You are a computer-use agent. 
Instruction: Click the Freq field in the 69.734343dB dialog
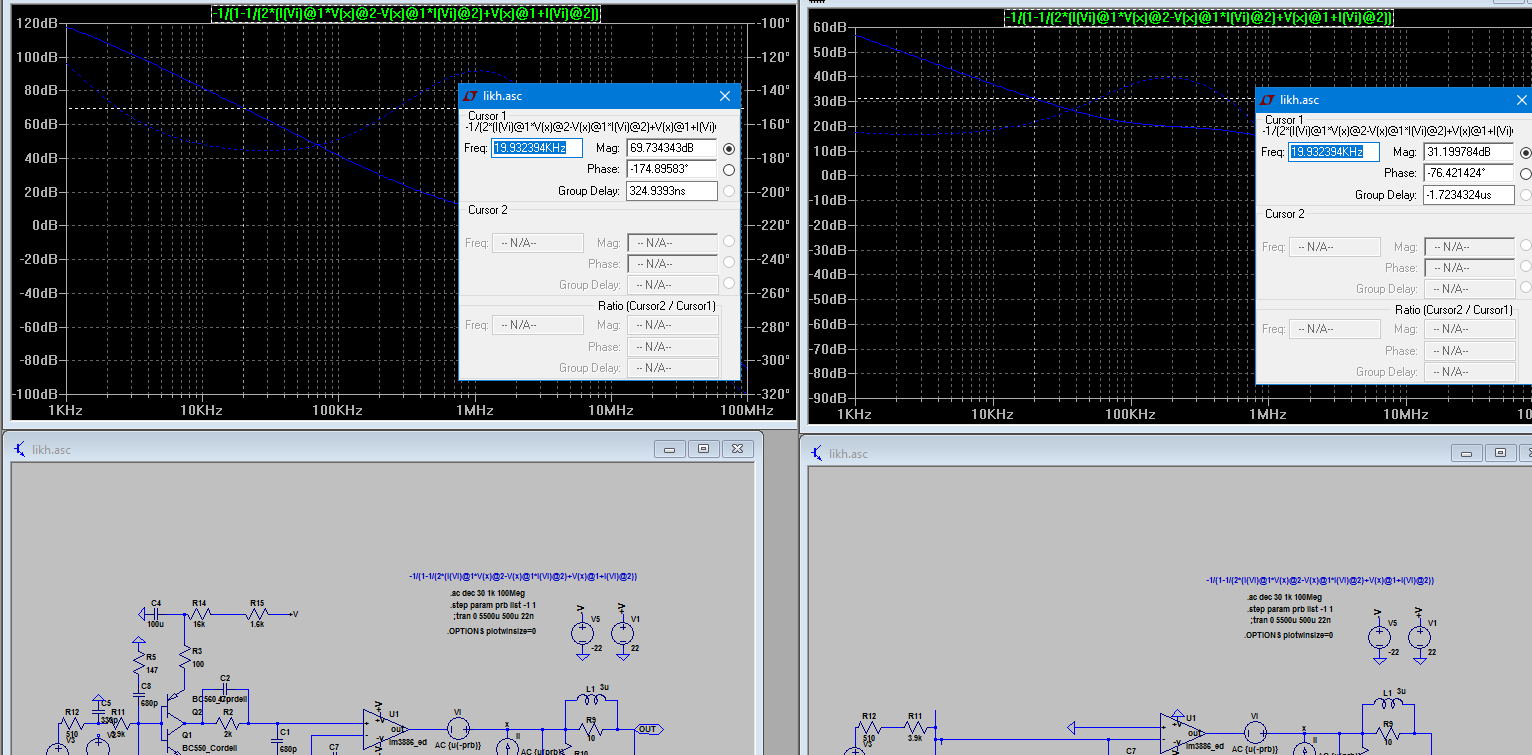pyautogui.click(x=537, y=148)
